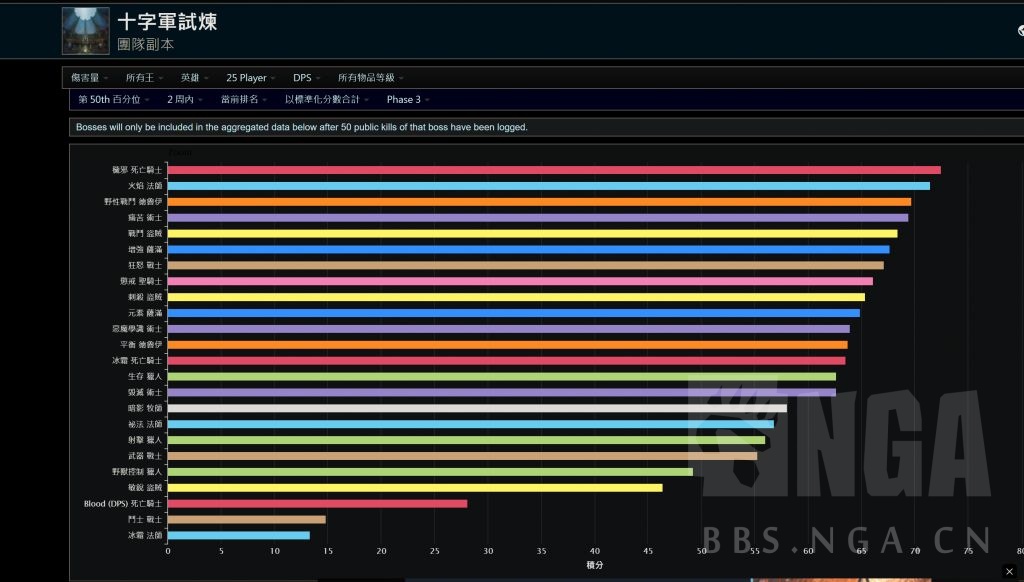Viewport: 1024px width, 582px height.
Task: Expand the 所有王 boss filter
Action: [144, 78]
